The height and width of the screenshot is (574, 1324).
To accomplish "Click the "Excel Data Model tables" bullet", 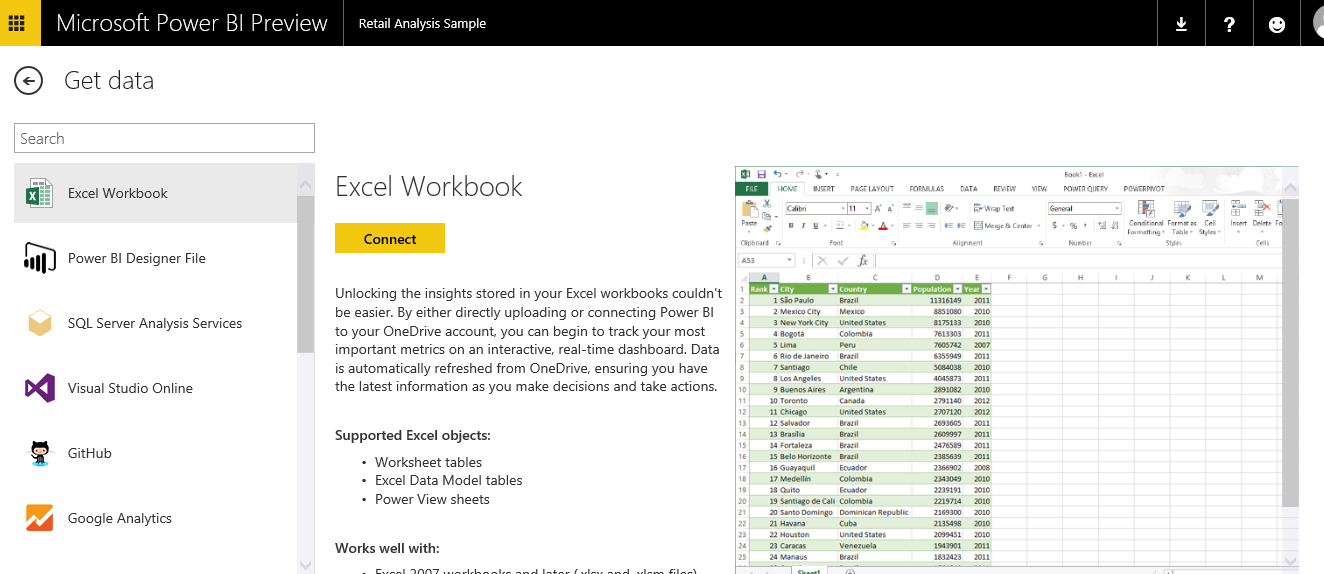I will click(x=449, y=480).
